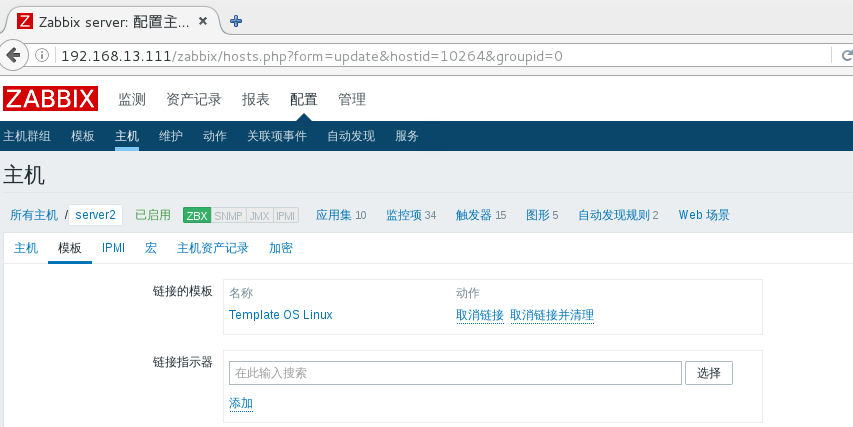Switch to the 模板 form tab
Screen dimensions: 853x427
point(70,249)
